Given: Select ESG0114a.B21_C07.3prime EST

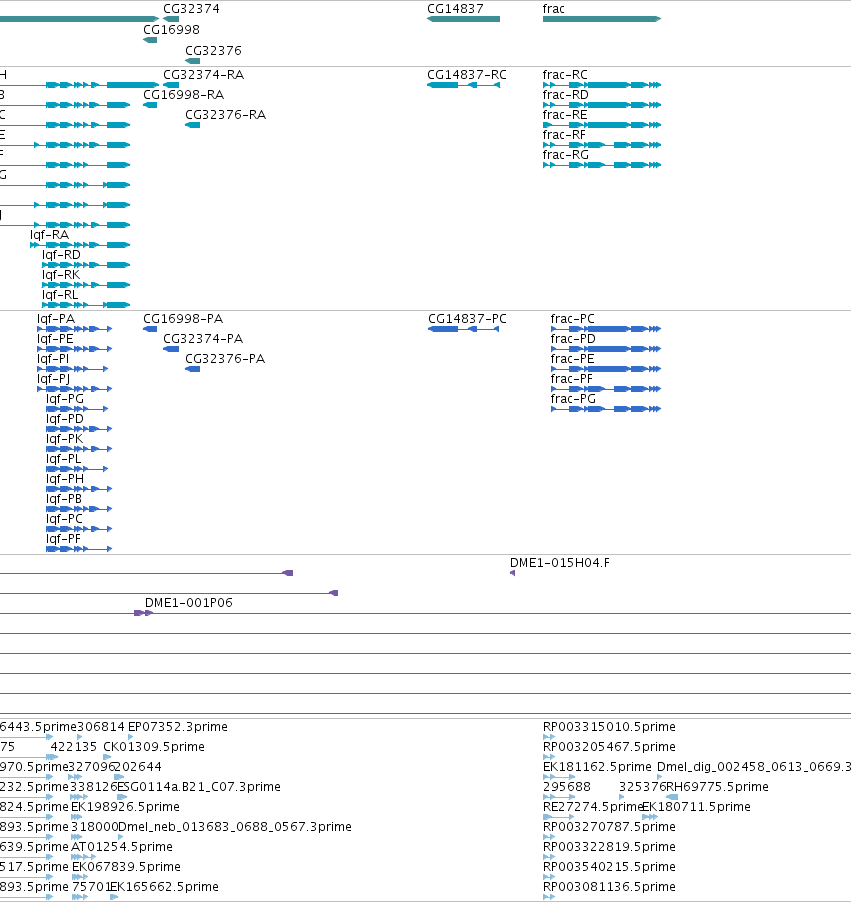Looking at the screenshot, I should pos(199,786).
